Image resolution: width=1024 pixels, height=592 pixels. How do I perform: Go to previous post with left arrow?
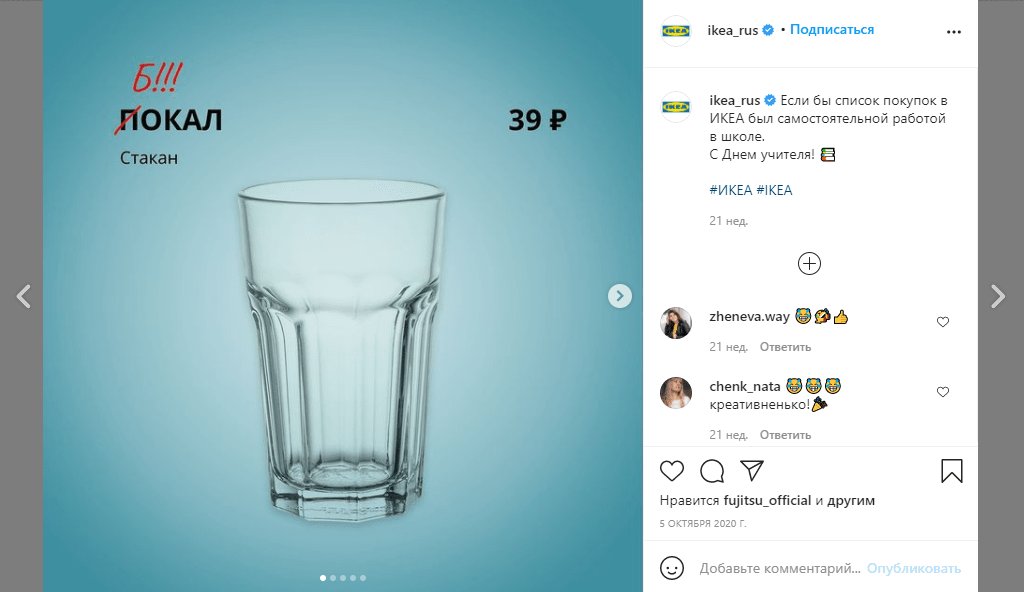coord(25,296)
